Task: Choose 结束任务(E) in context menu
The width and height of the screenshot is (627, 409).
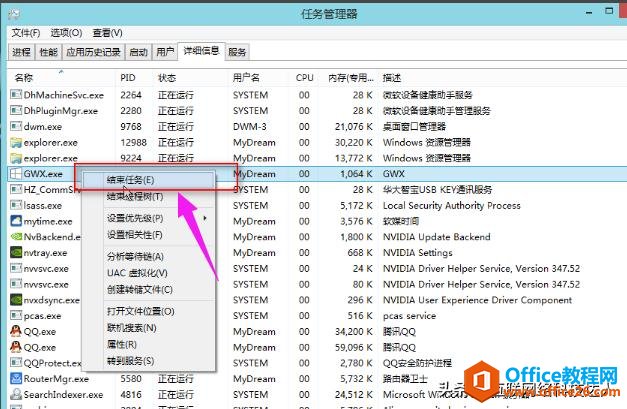Action: tap(148, 180)
